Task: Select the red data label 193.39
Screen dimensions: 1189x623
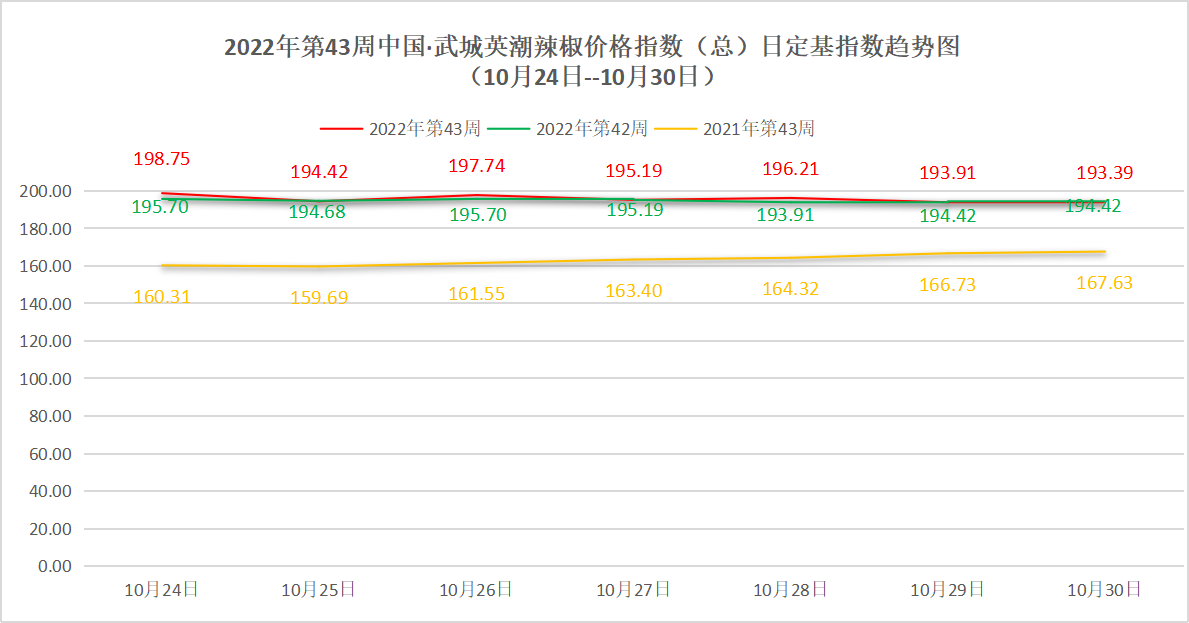Action: pos(1104,173)
